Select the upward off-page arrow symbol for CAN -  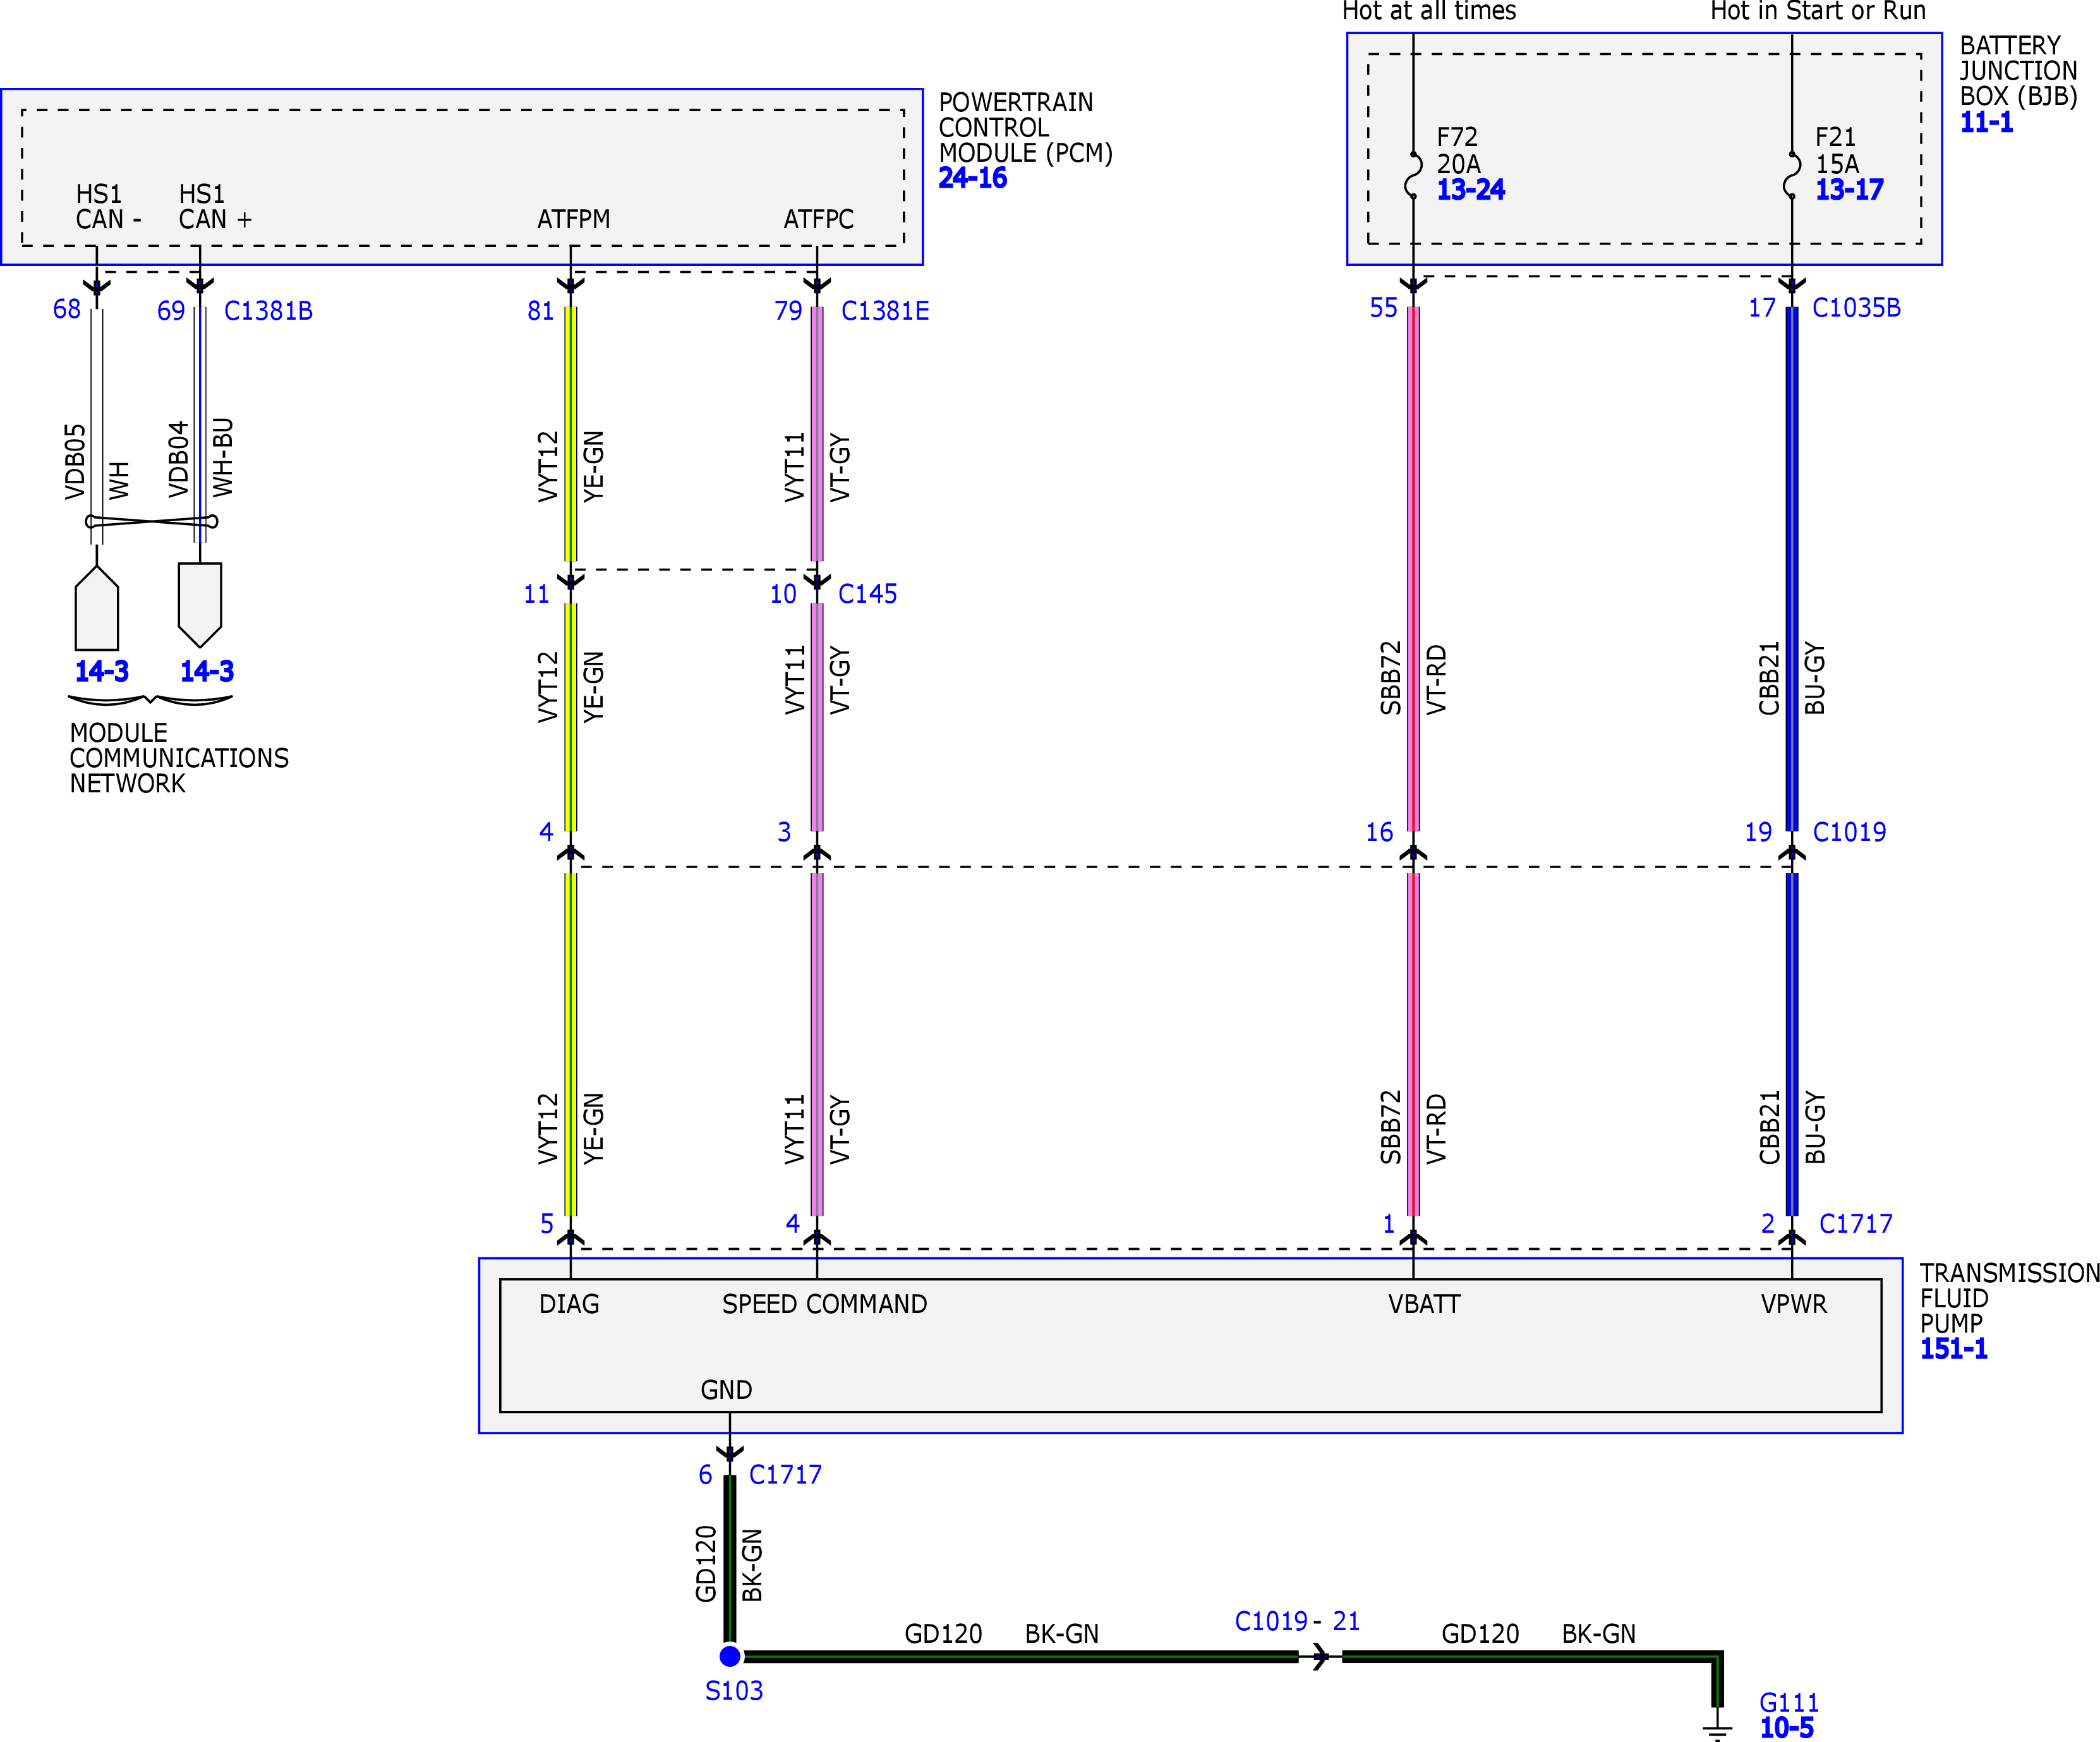pyautogui.click(x=97, y=608)
